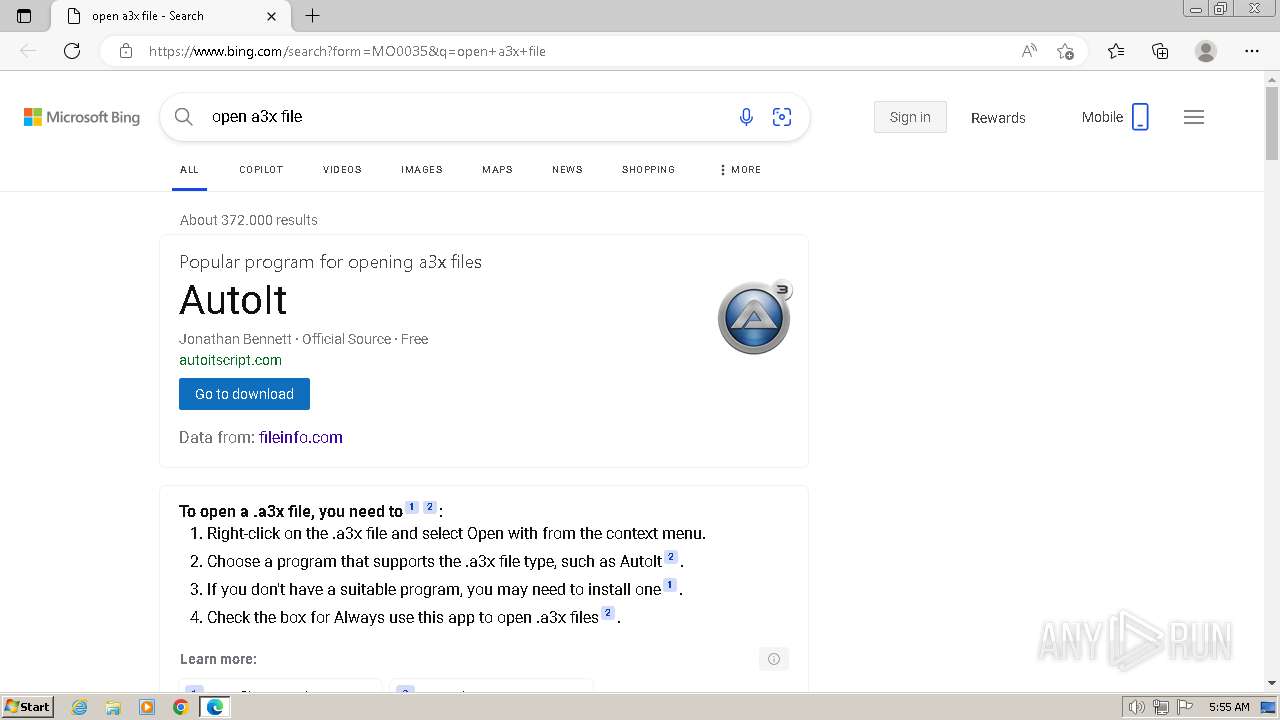
Task: Launch Internet Explorer from taskbar
Action: [80, 707]
